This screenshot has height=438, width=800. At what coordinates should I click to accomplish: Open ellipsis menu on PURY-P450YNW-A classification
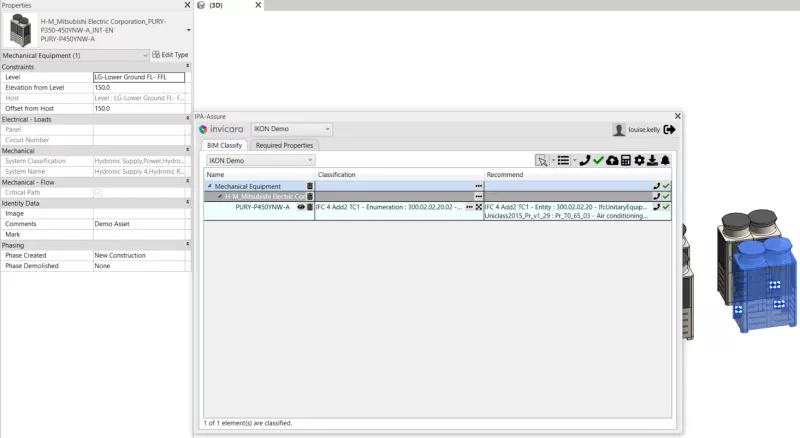469,207
